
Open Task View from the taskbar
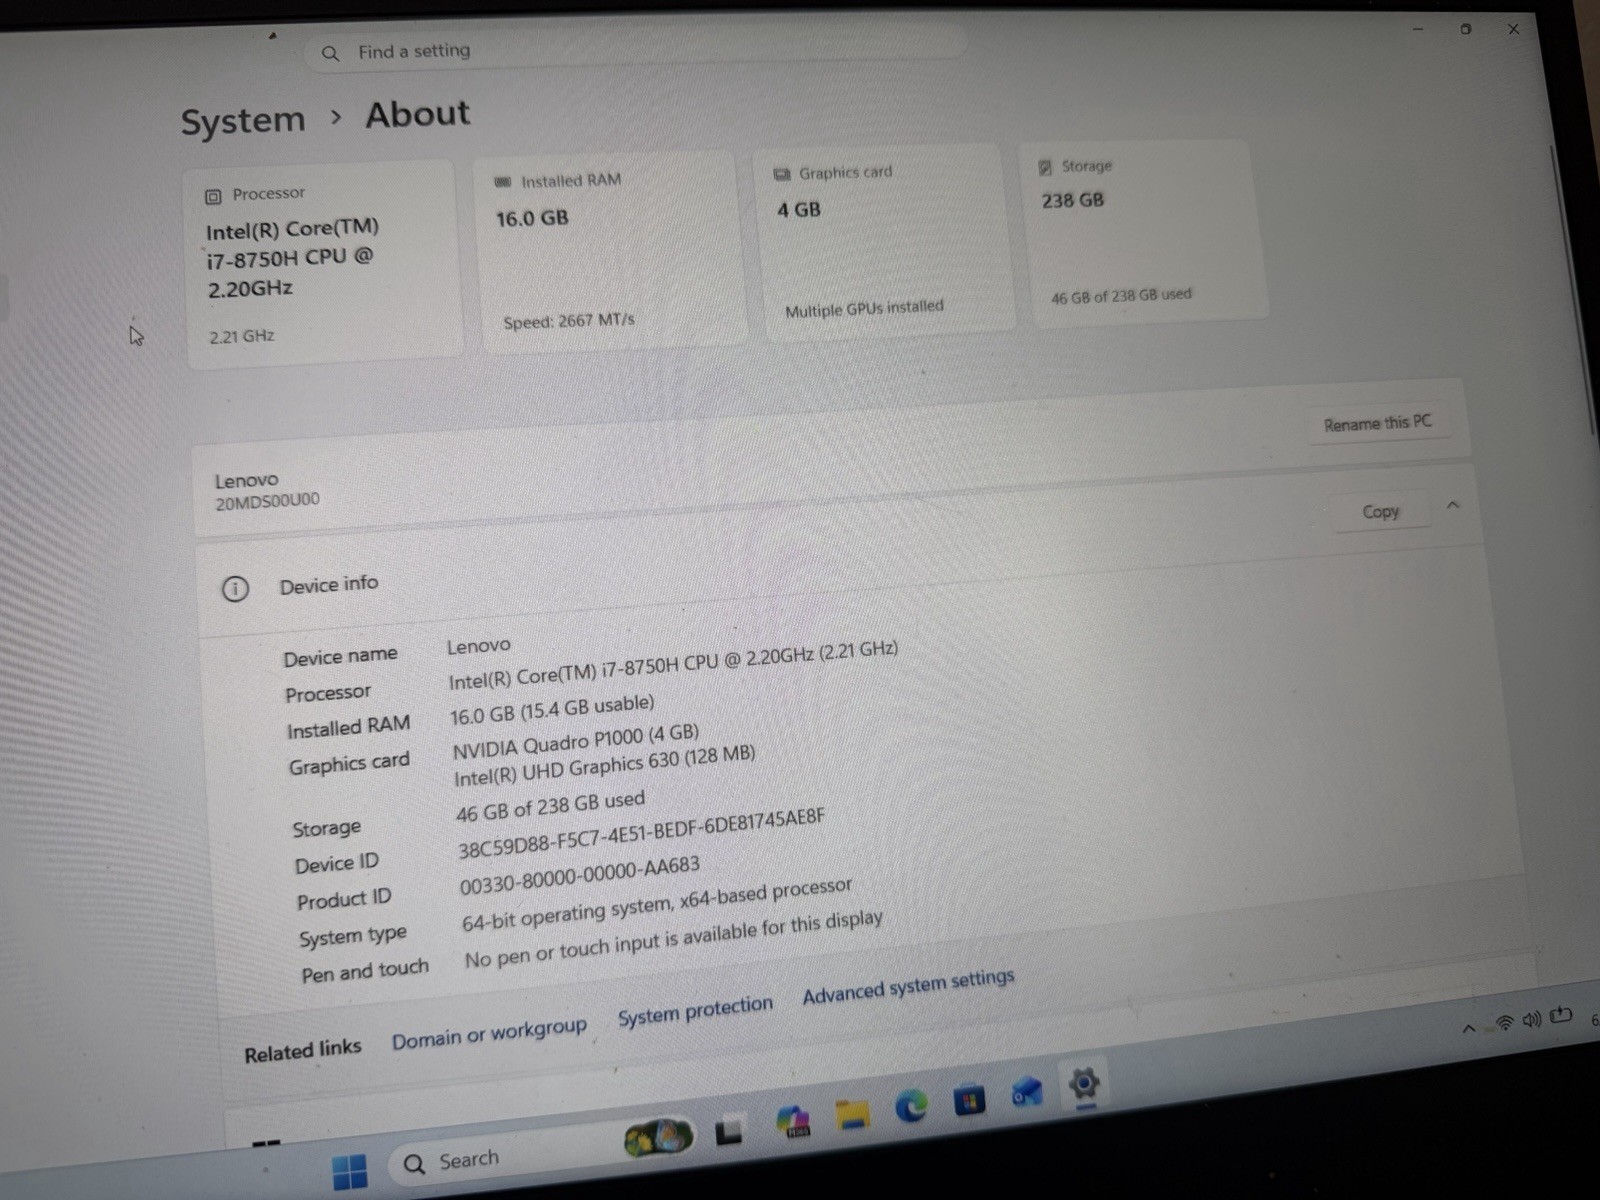[729, 1132]
